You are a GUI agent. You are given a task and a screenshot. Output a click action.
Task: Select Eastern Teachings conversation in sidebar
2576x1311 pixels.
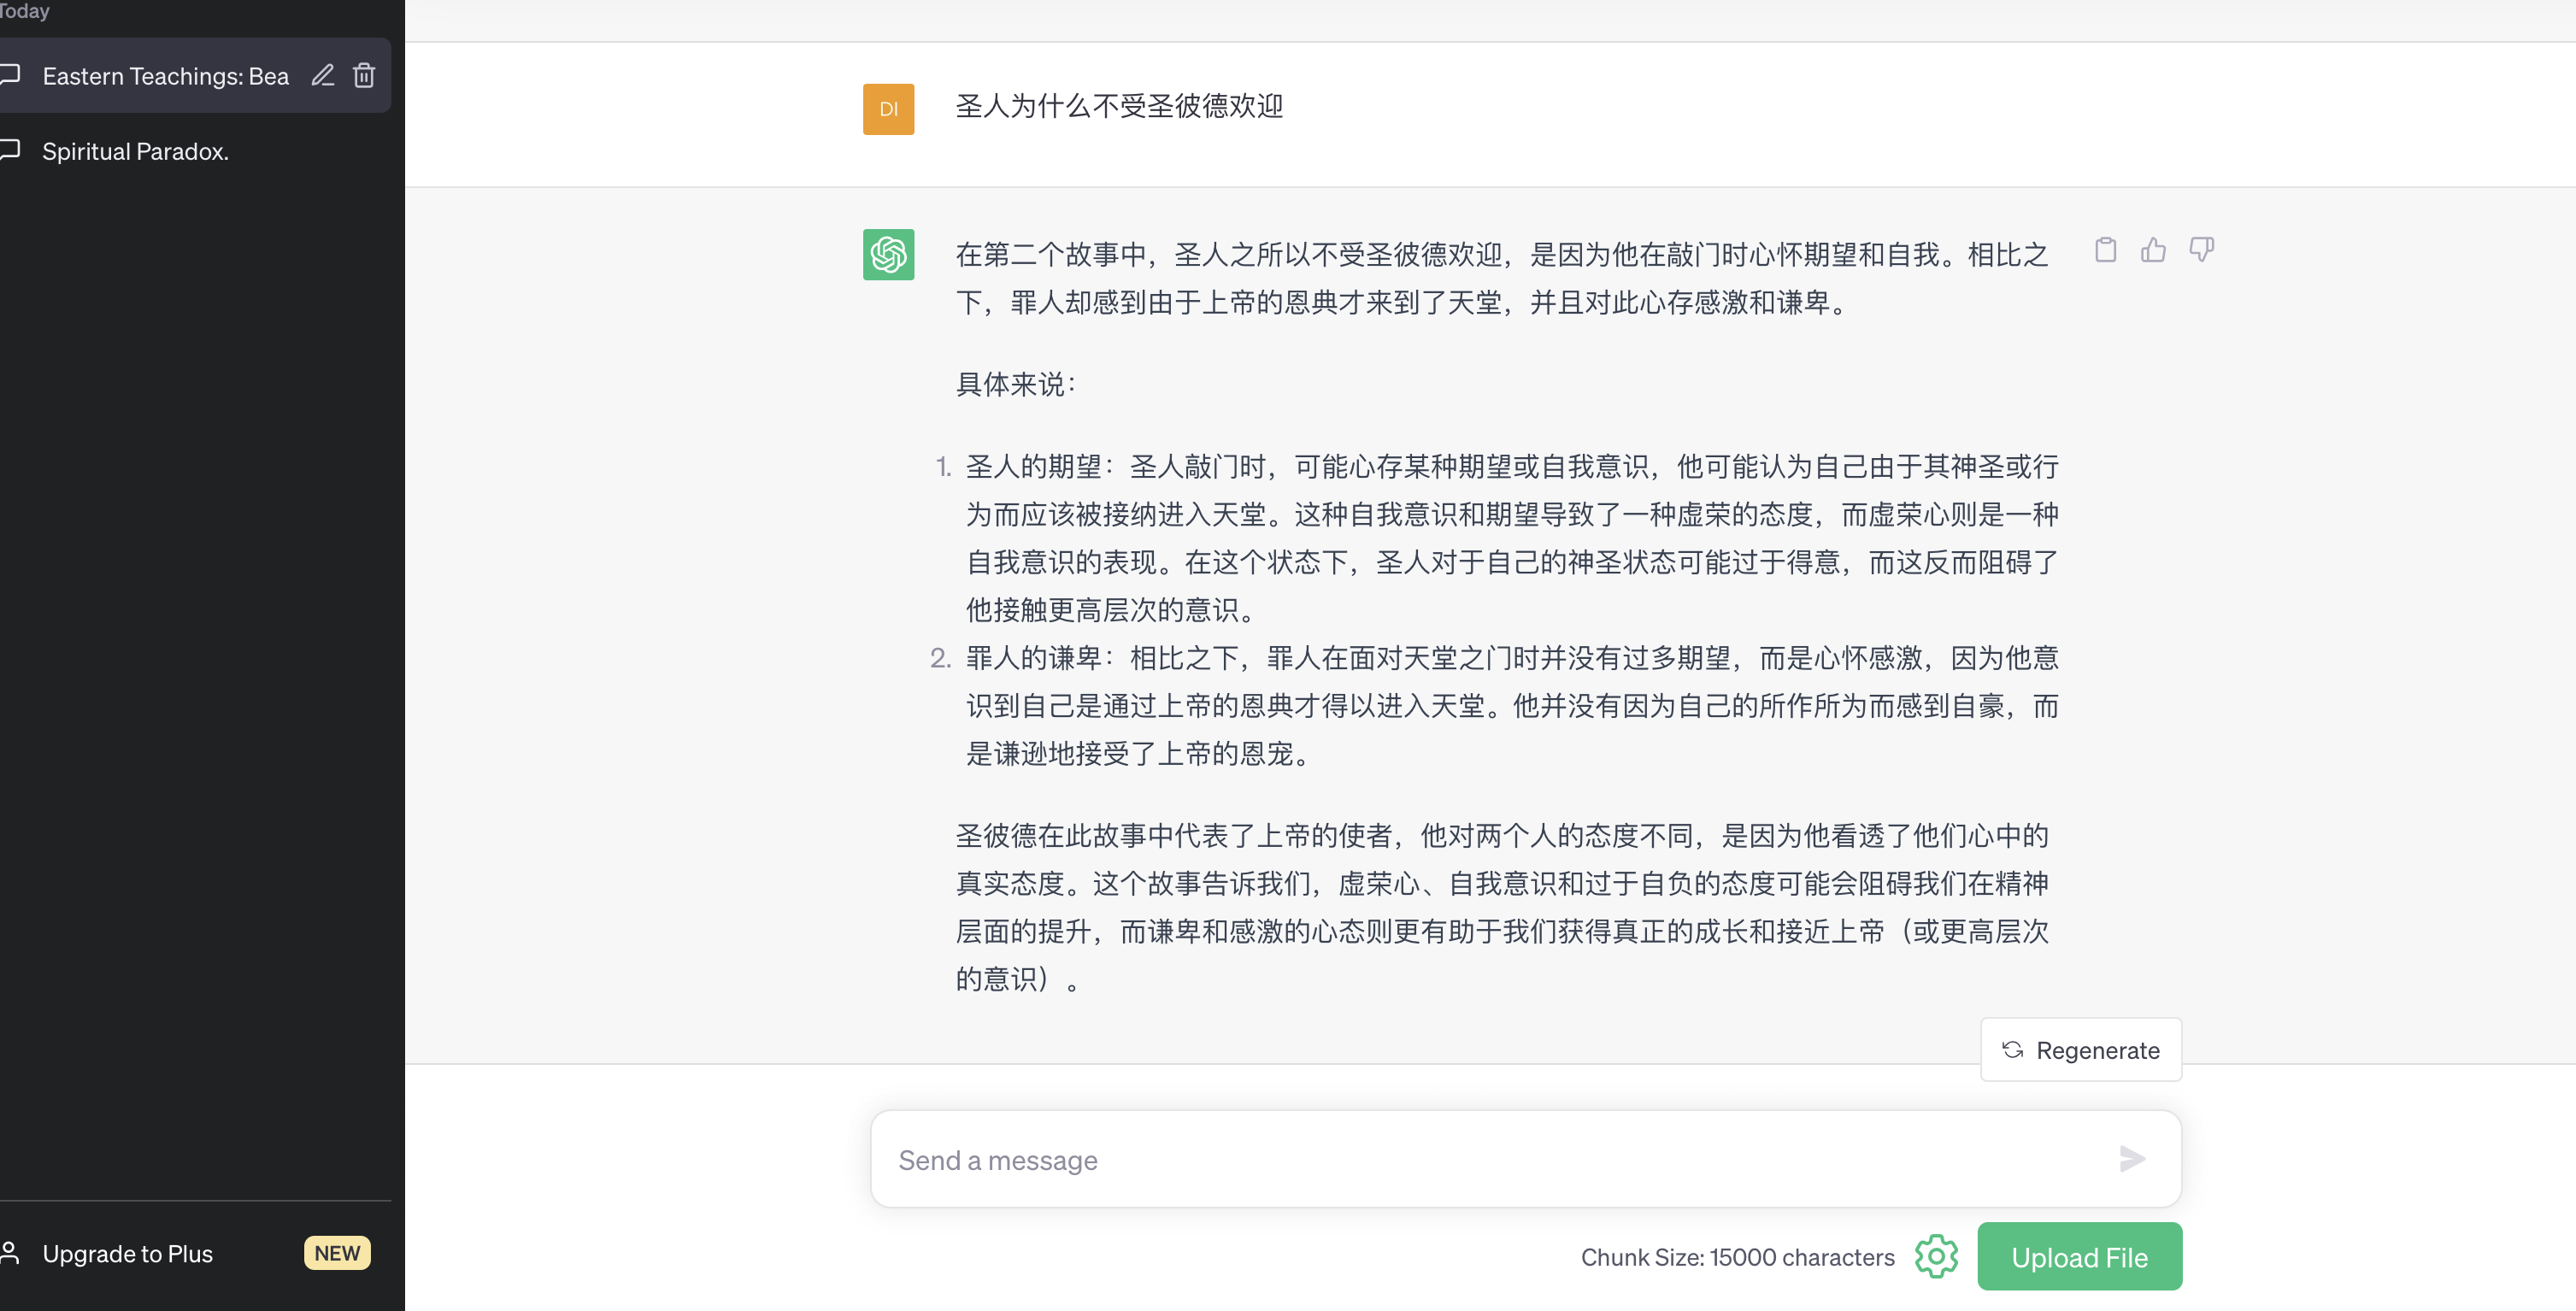click(165, 76)
